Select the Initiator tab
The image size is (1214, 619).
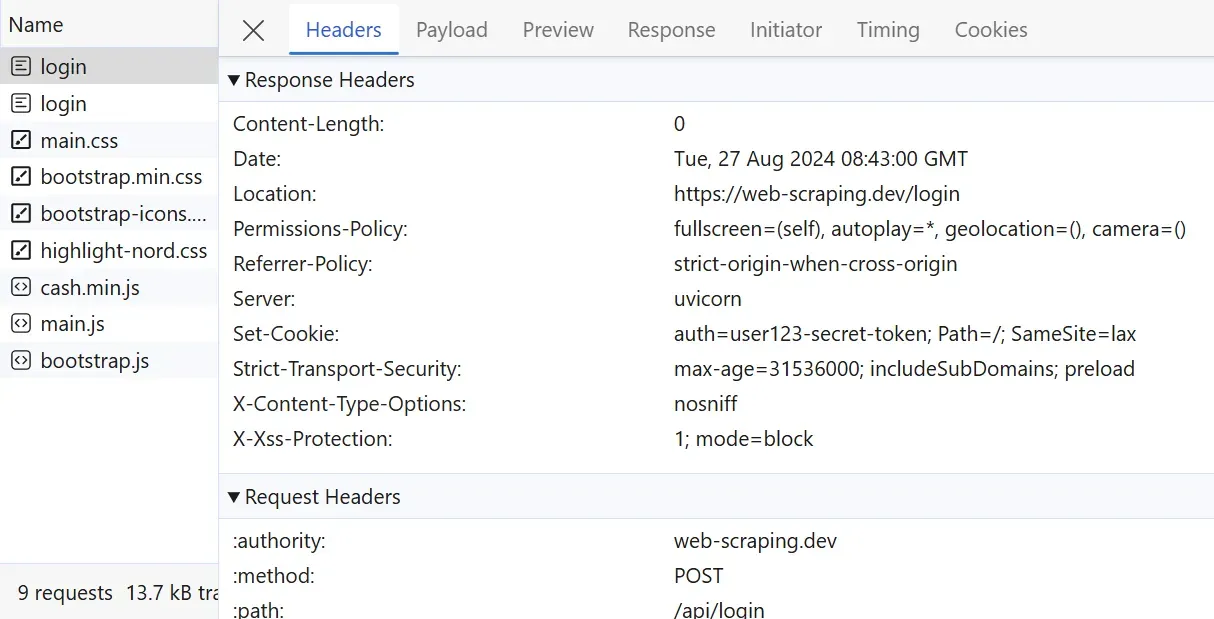tap(785, 30)
